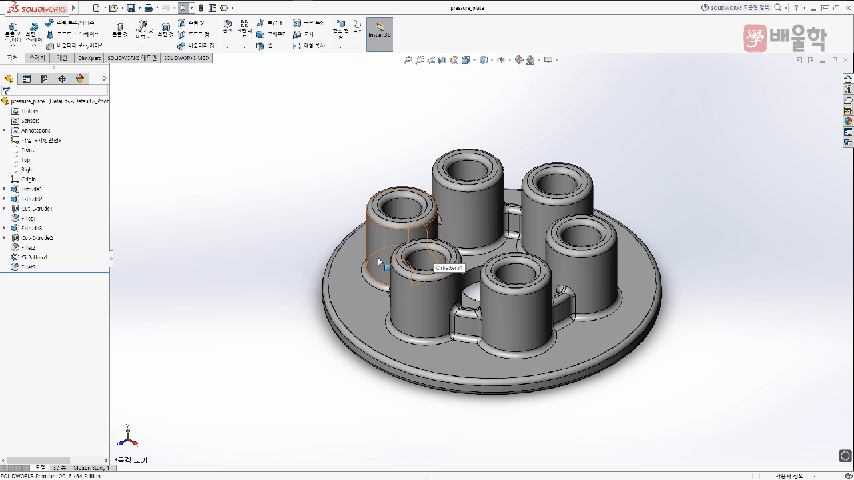
Task: Open the Hole Wizard tool
Action: pos(143,30)
